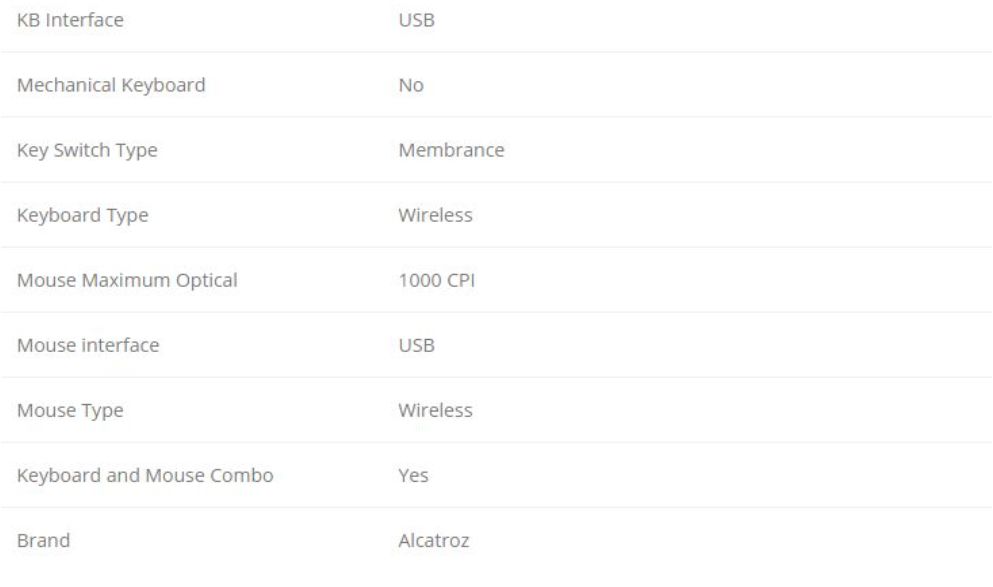Image resolution: width=993 pixels, height=587 pixels.
Task: Click the word Optical in specifications
Action: (x=206, y=281)
